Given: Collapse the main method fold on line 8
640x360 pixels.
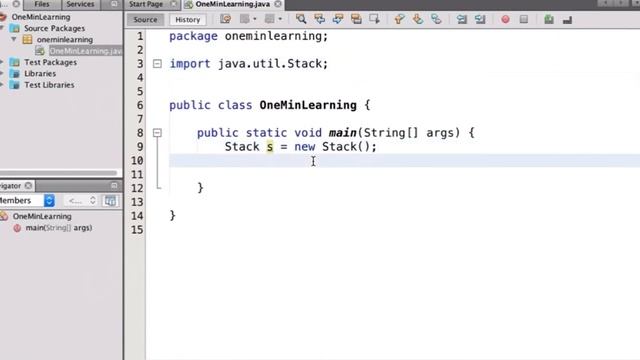Looking at the screenshot, I should pos(157,133).
